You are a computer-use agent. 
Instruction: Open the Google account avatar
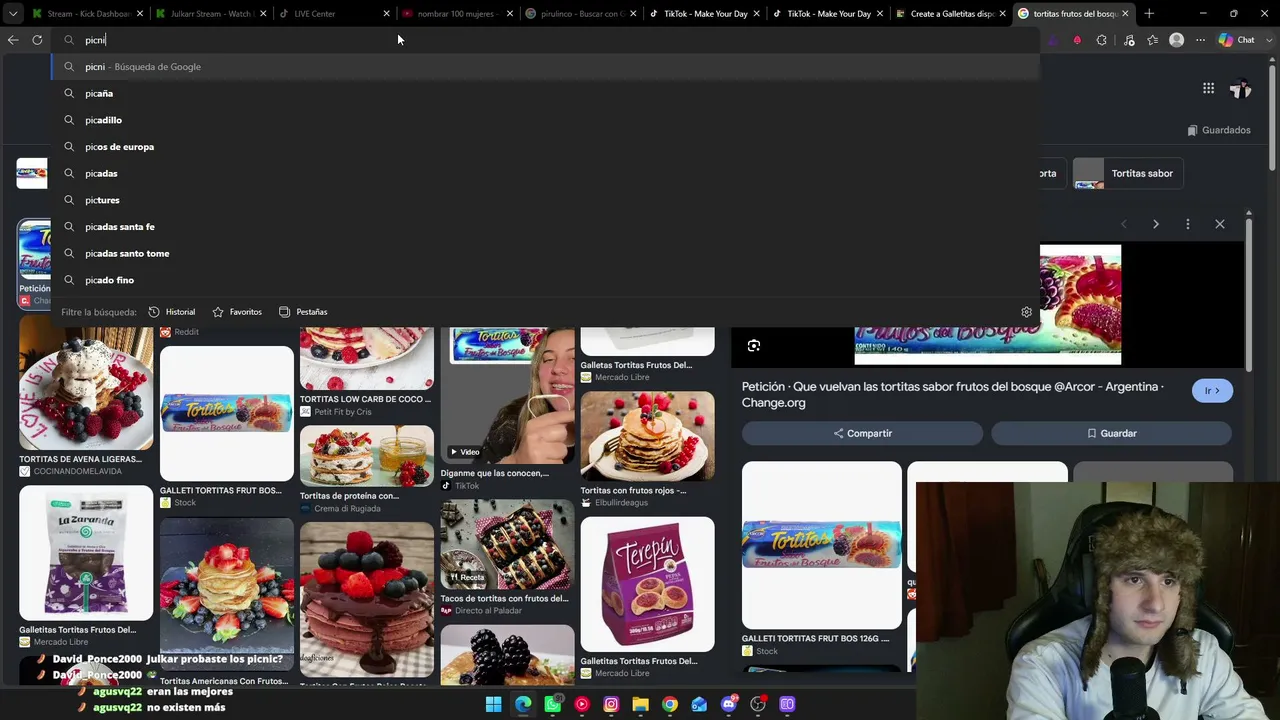click(1241, 89)
